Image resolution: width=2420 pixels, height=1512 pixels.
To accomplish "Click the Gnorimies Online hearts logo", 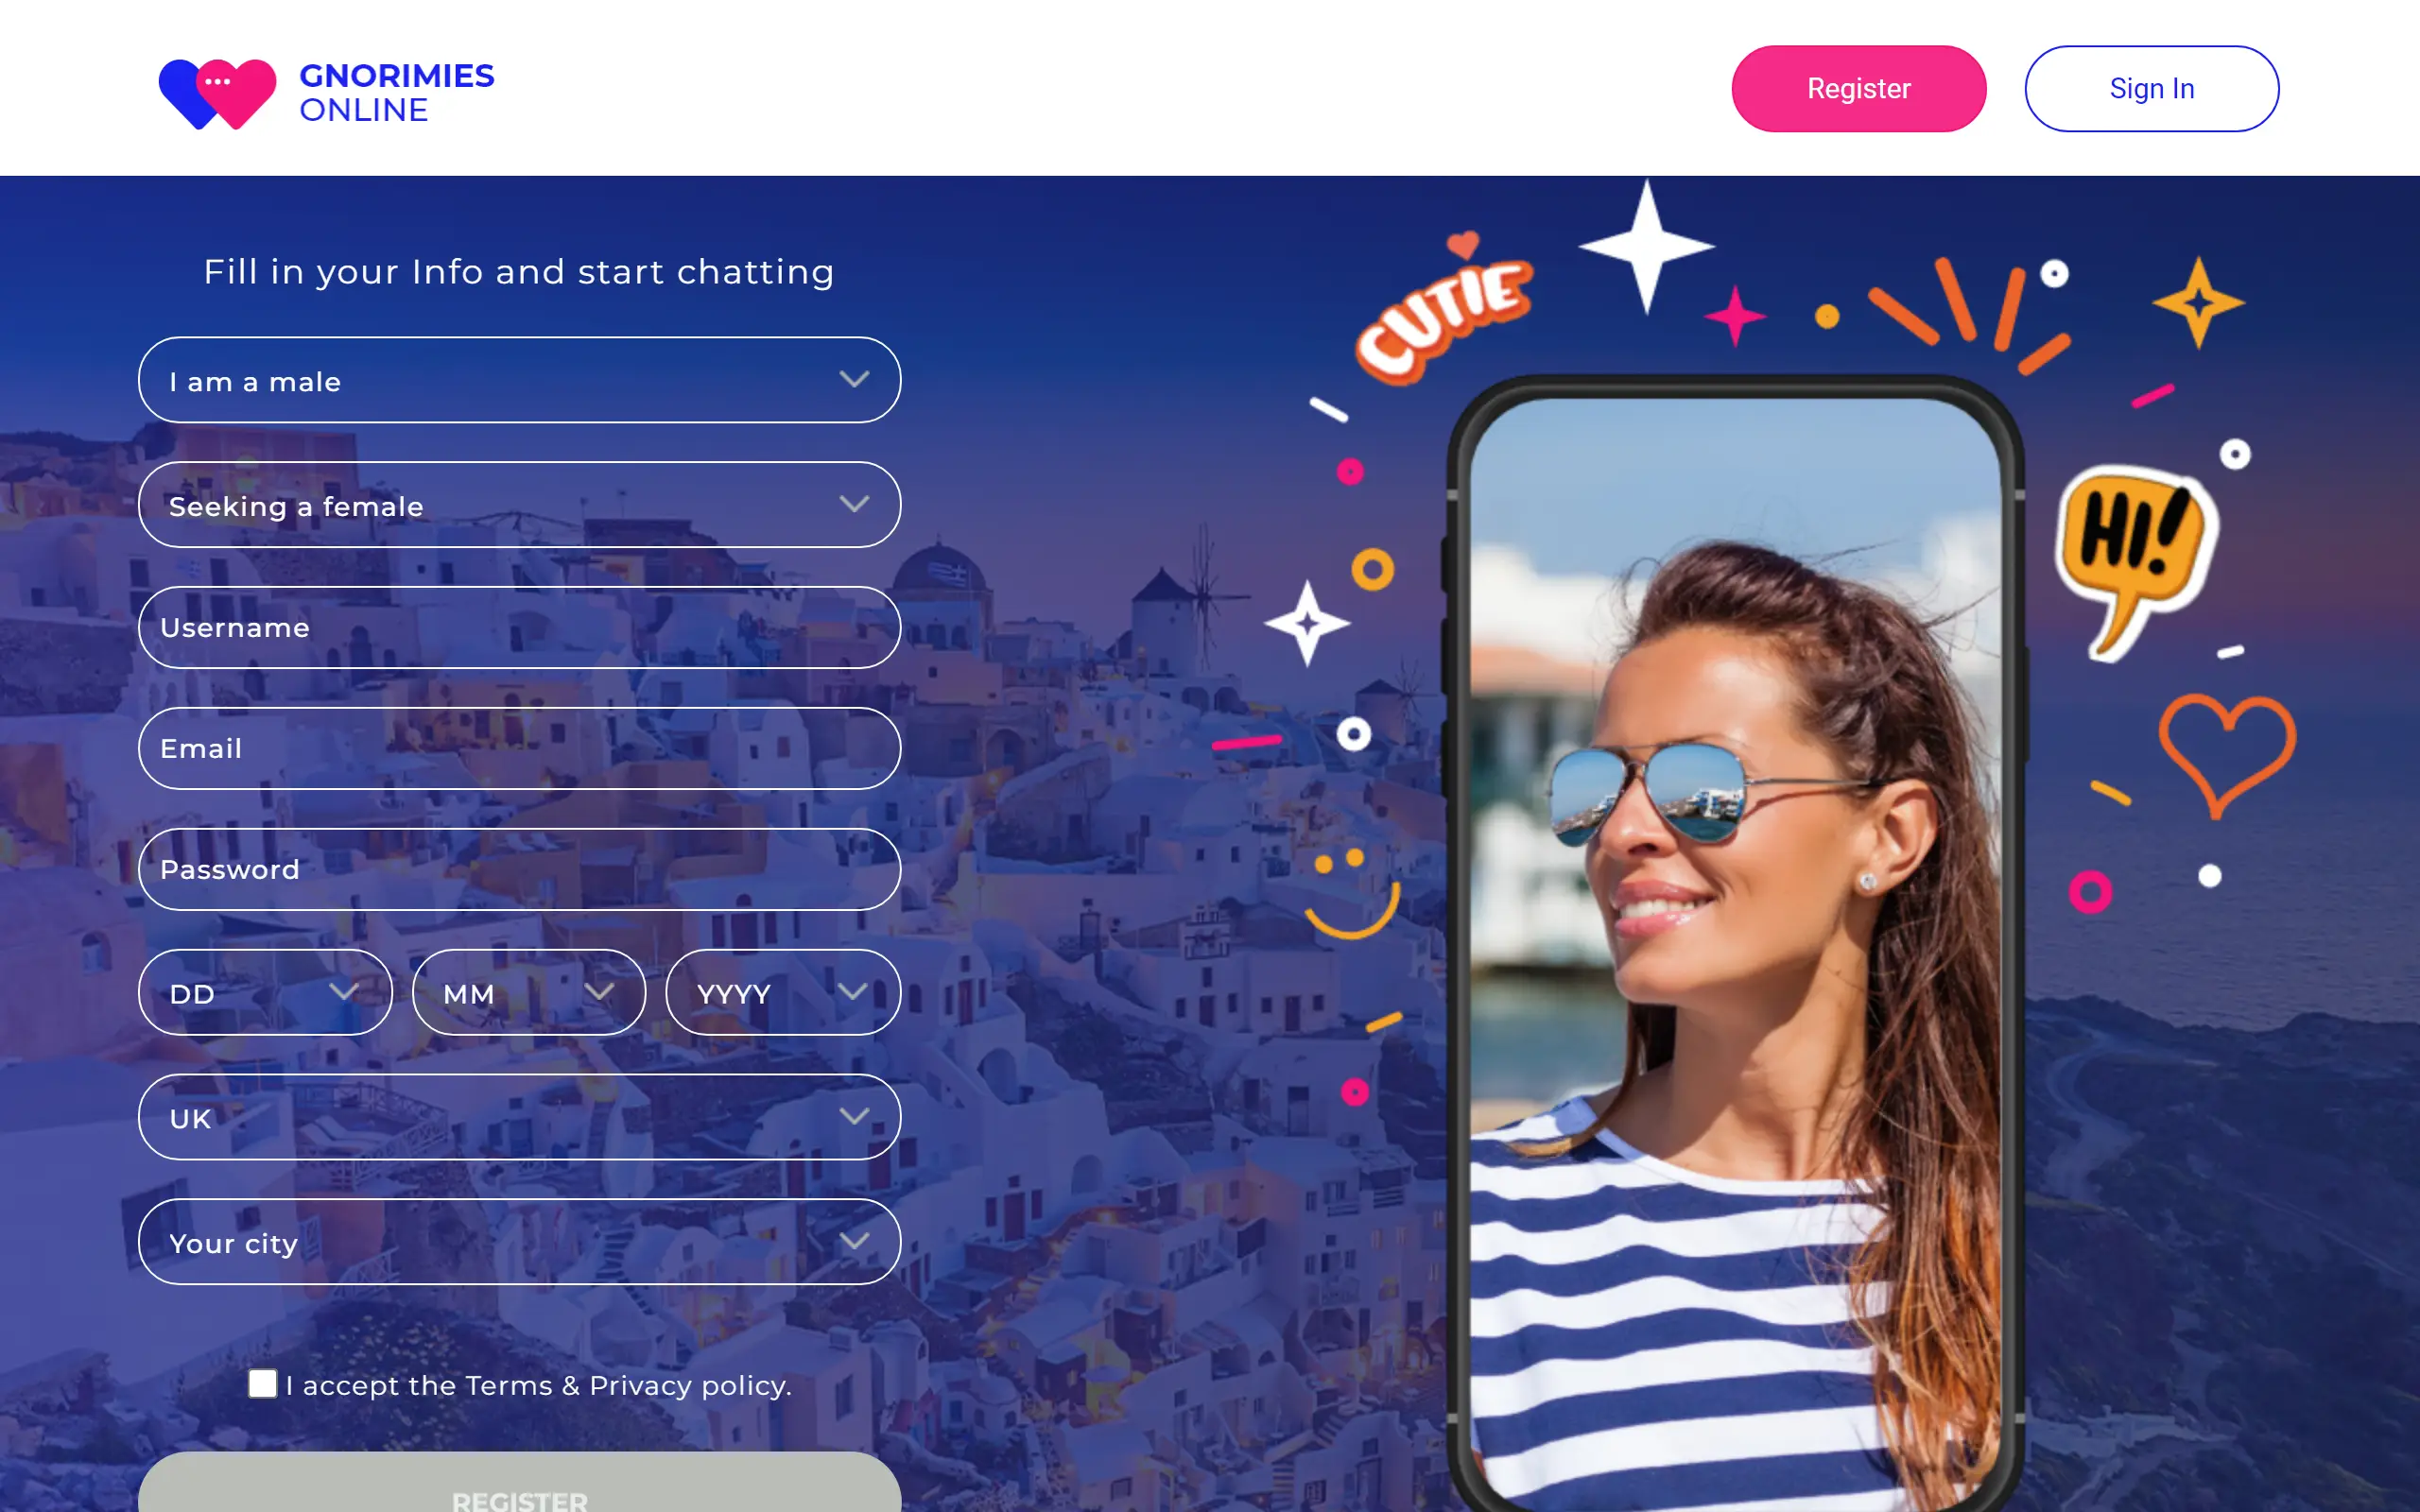I will click(x=217, y=94).
